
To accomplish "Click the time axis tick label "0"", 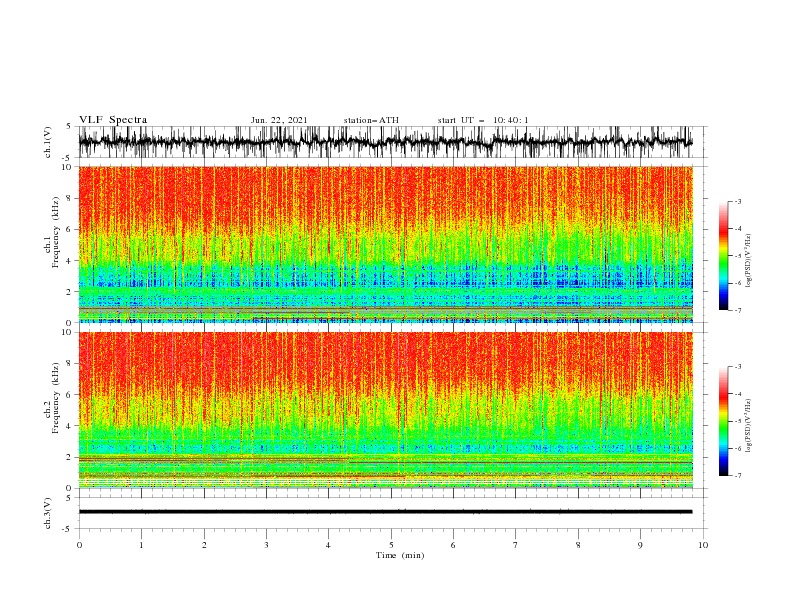I will click(x=79, y=545).
